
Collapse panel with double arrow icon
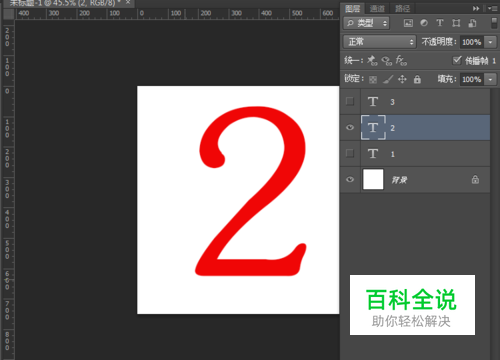coord(476,8)
